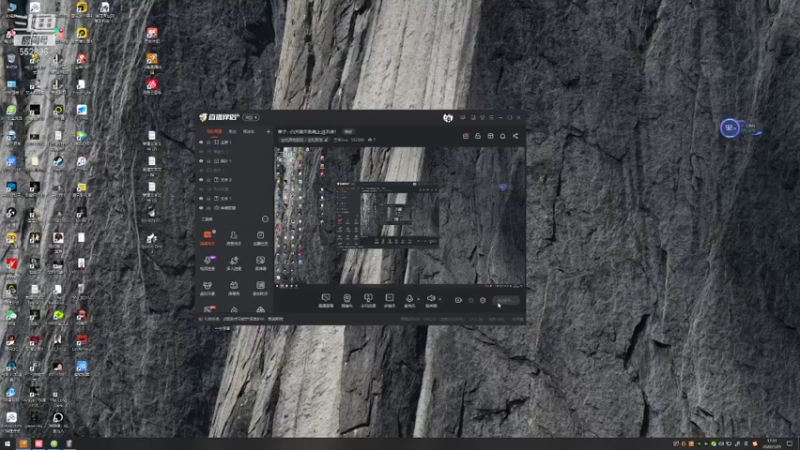Mute the microphone in the bottom toolbar
Screen dimensions: 800x450
tap(409, 300)
